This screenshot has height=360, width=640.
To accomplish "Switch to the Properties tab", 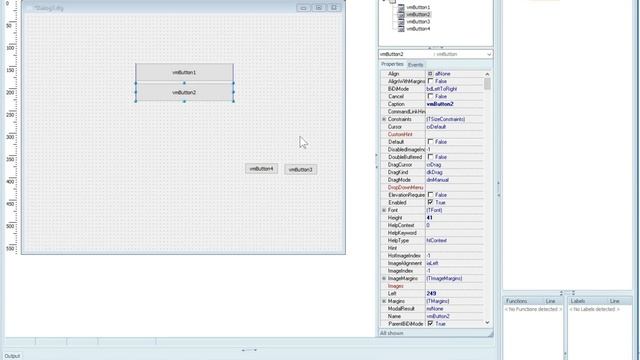I will 392,64.
